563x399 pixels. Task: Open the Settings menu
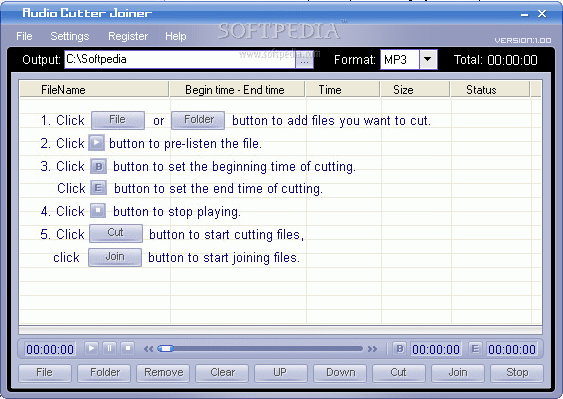click(70, 36)
